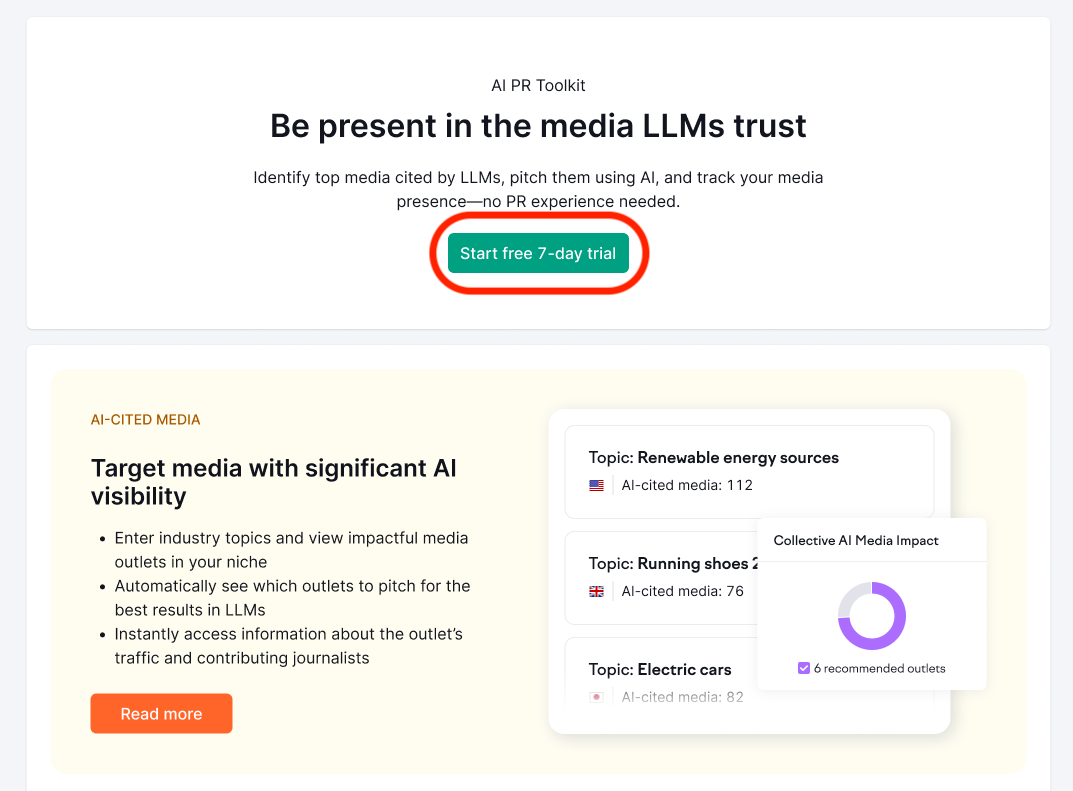The height and width of the screenshot is (791, 1073).
Task: Click Target media with significant AI visibility heading
Action: point(273,481)
